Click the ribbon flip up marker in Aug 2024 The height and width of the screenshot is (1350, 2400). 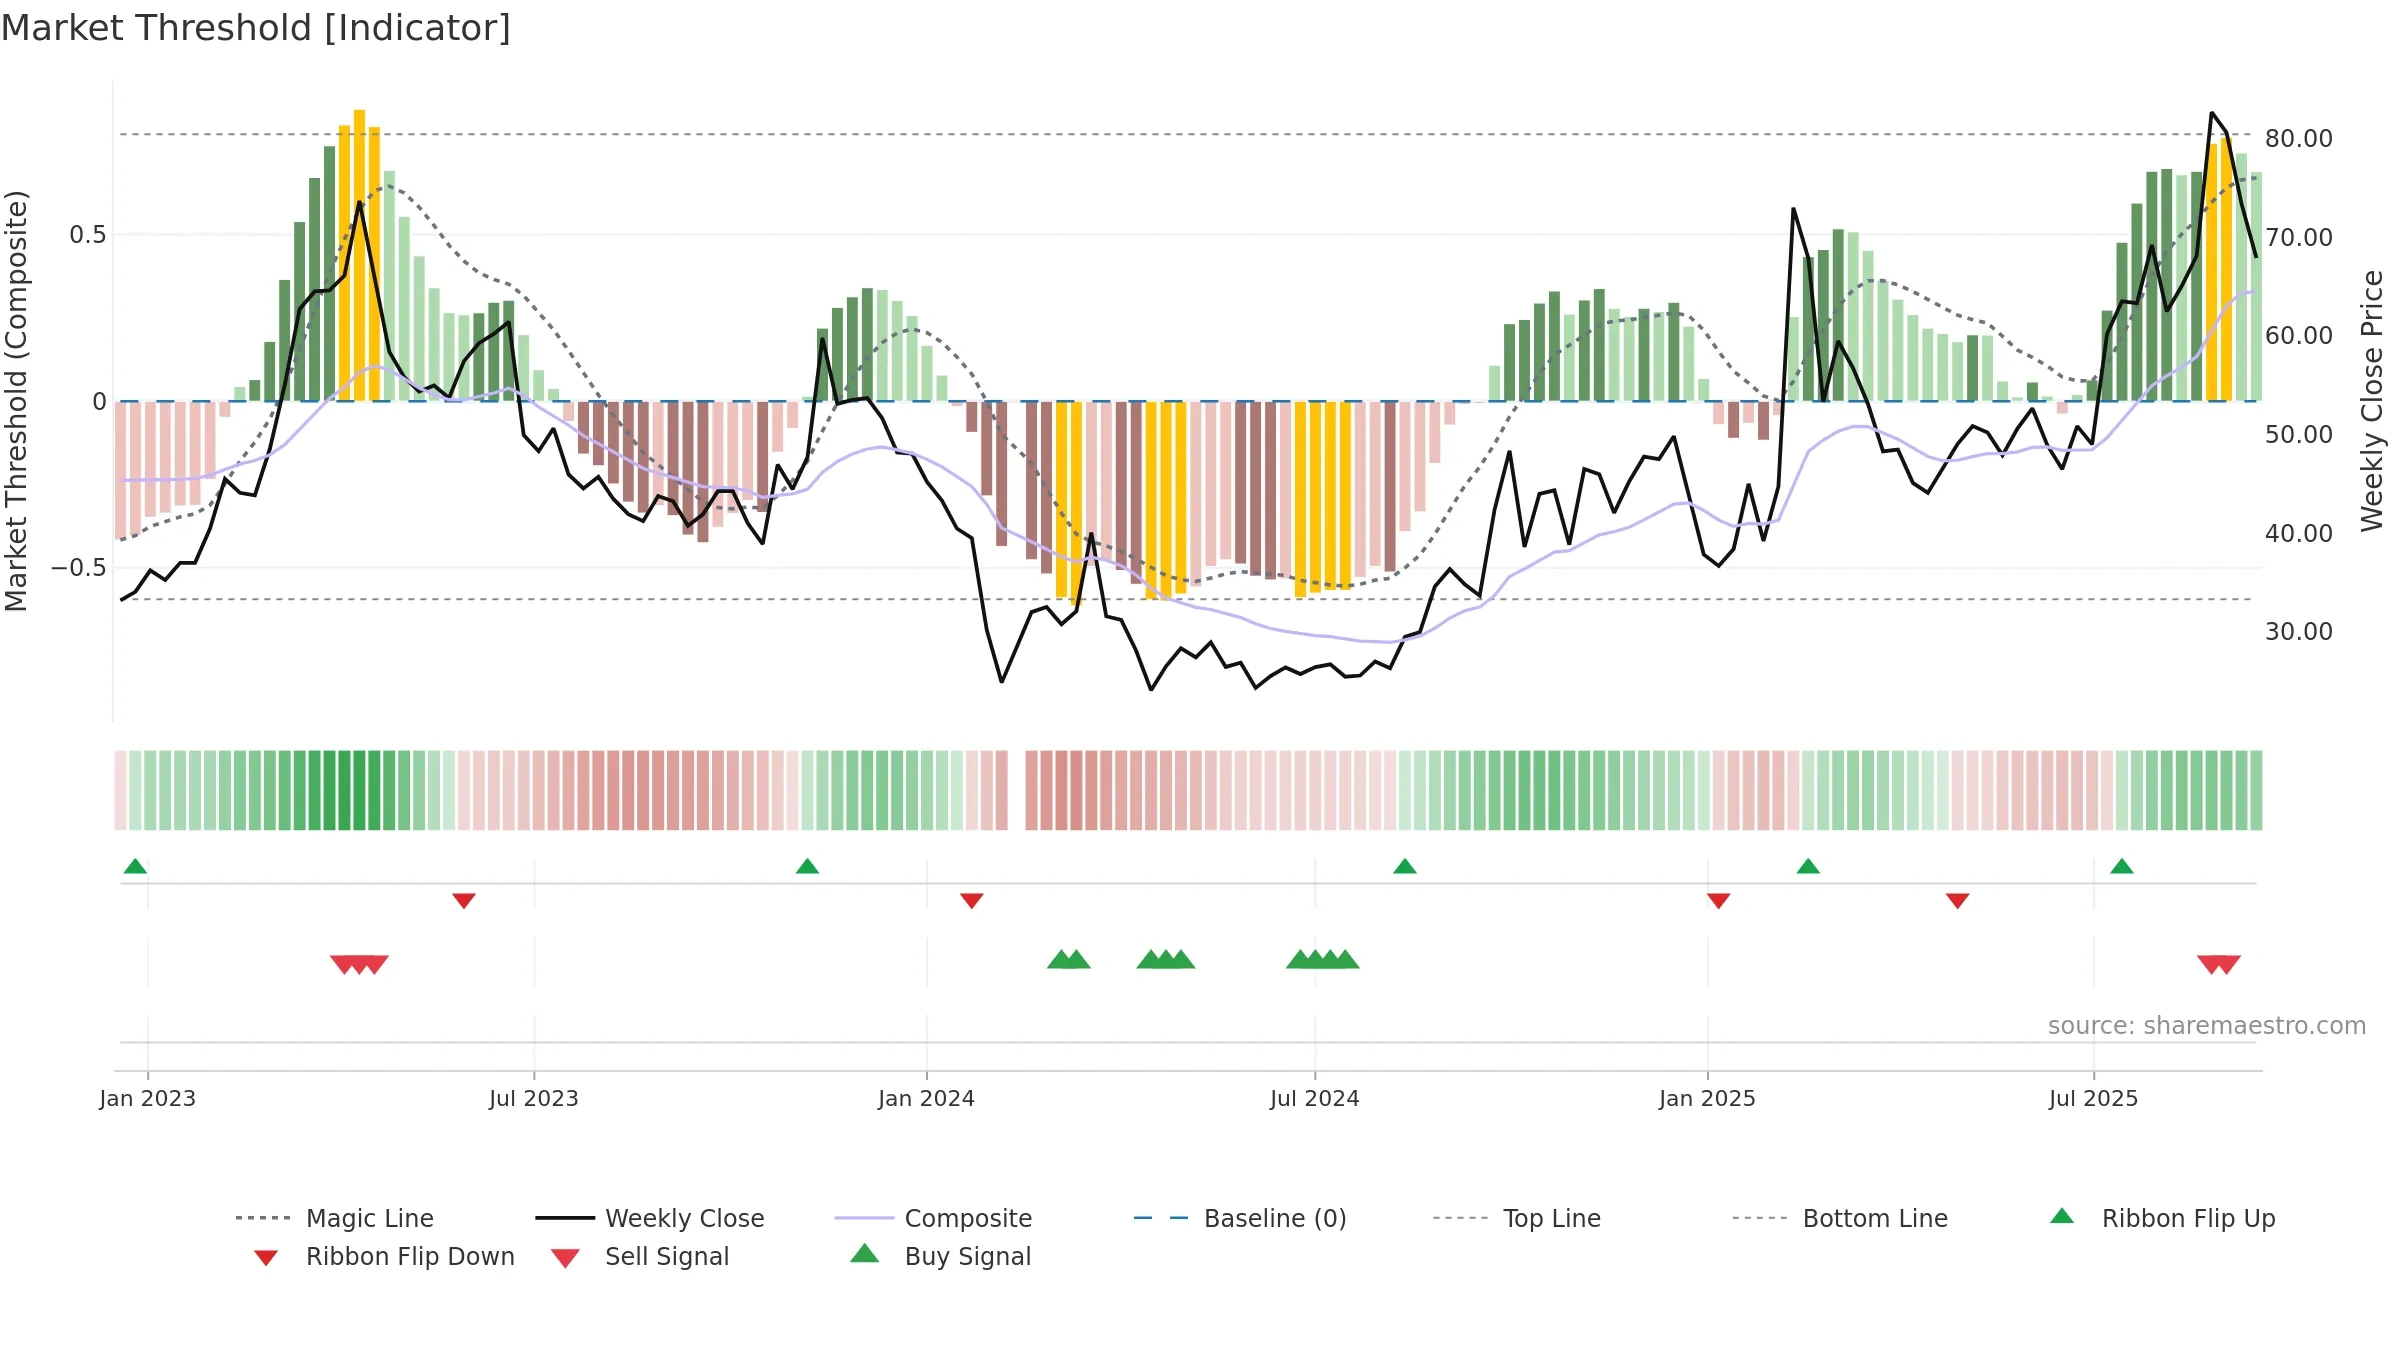tap(1405, 866)
